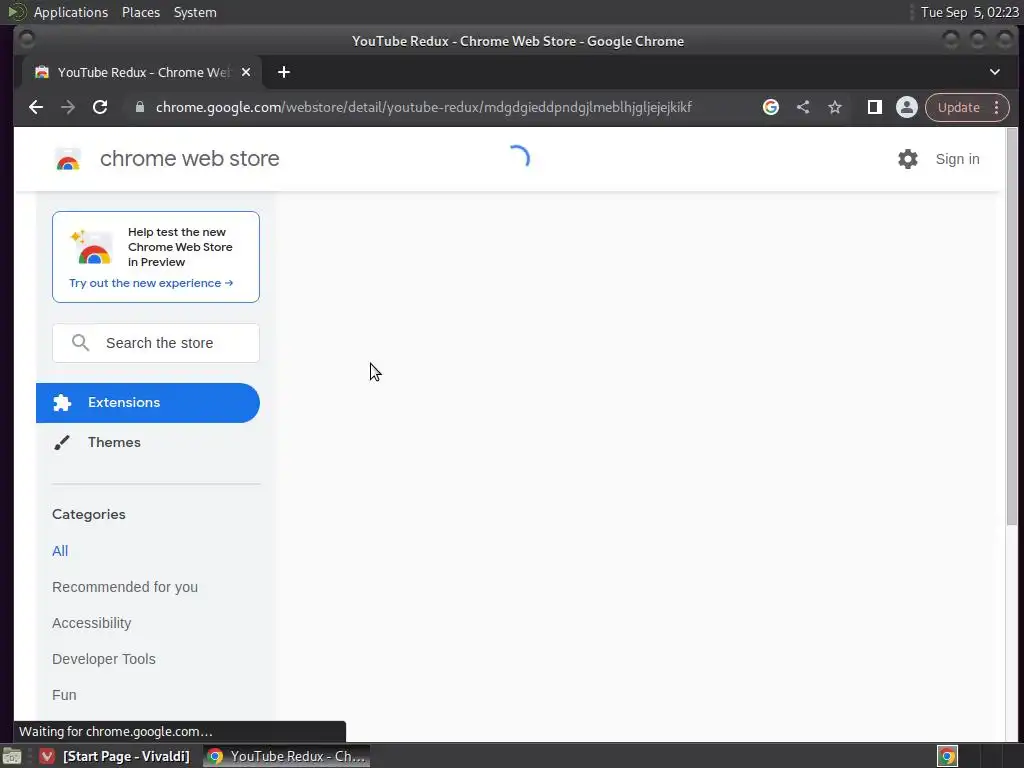Choose the 'All' category
Screen dimensions: 1024x768
tap(60, 551)
